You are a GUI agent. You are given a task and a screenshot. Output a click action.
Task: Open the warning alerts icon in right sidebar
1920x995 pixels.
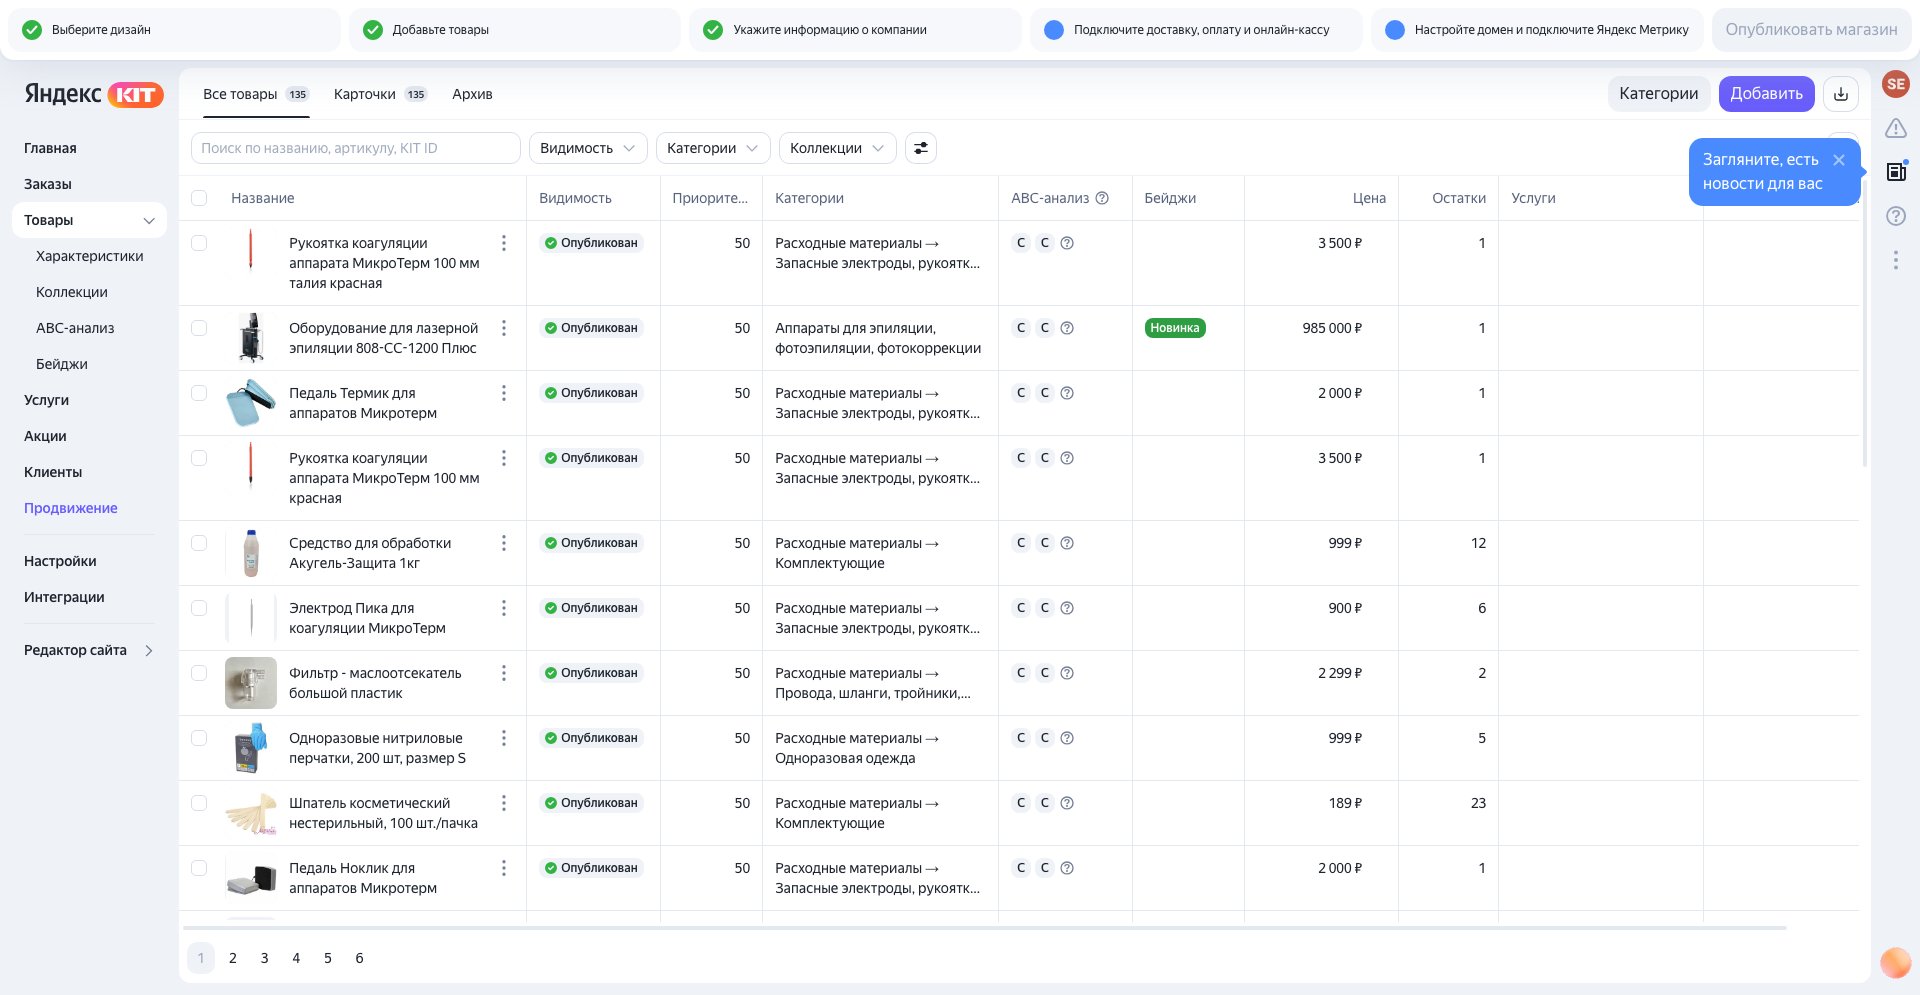[x=1895, y=128]
